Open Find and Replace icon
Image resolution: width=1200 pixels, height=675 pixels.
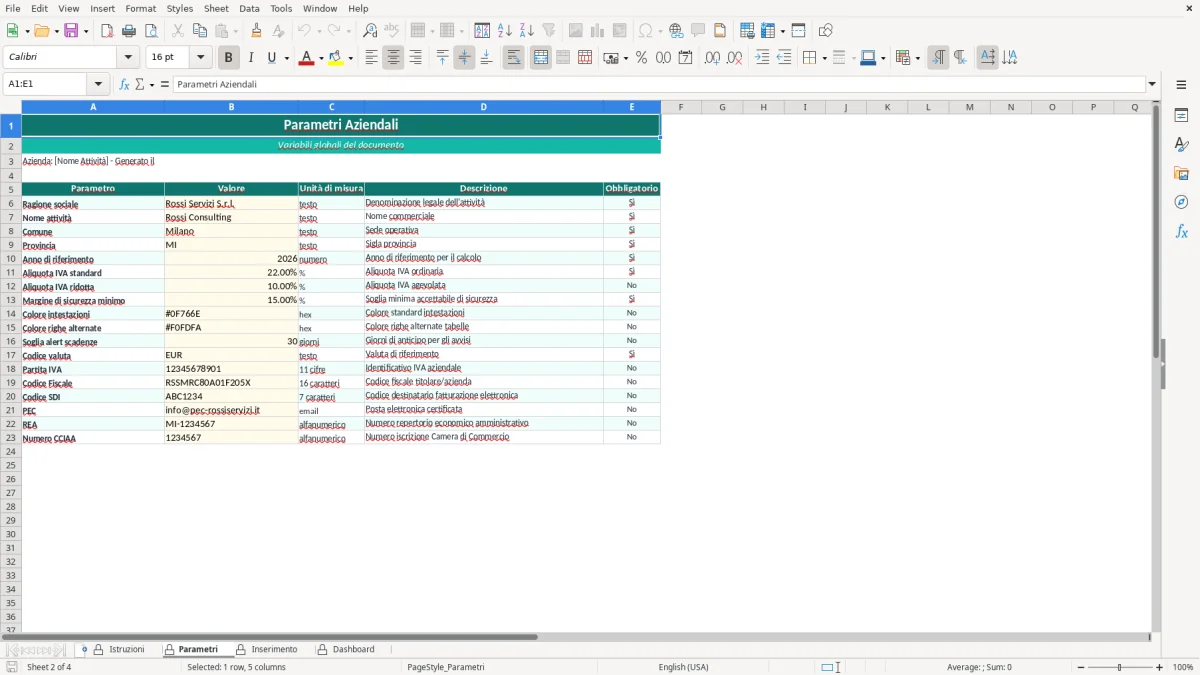click(370, 31)
